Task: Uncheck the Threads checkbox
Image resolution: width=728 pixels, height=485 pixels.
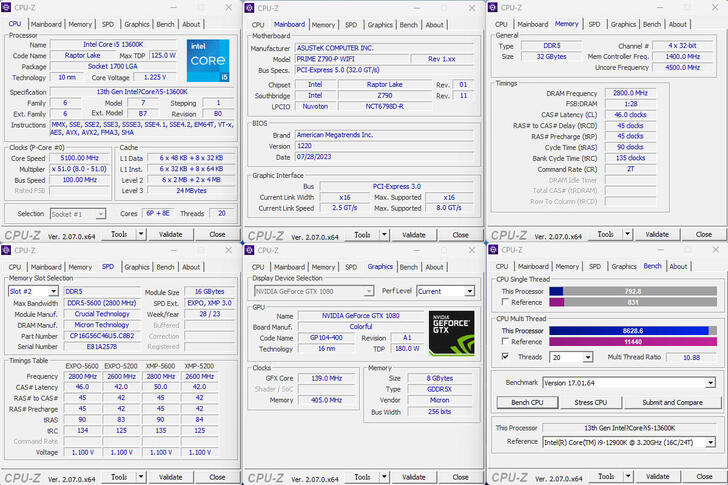Action: [503, 356]
